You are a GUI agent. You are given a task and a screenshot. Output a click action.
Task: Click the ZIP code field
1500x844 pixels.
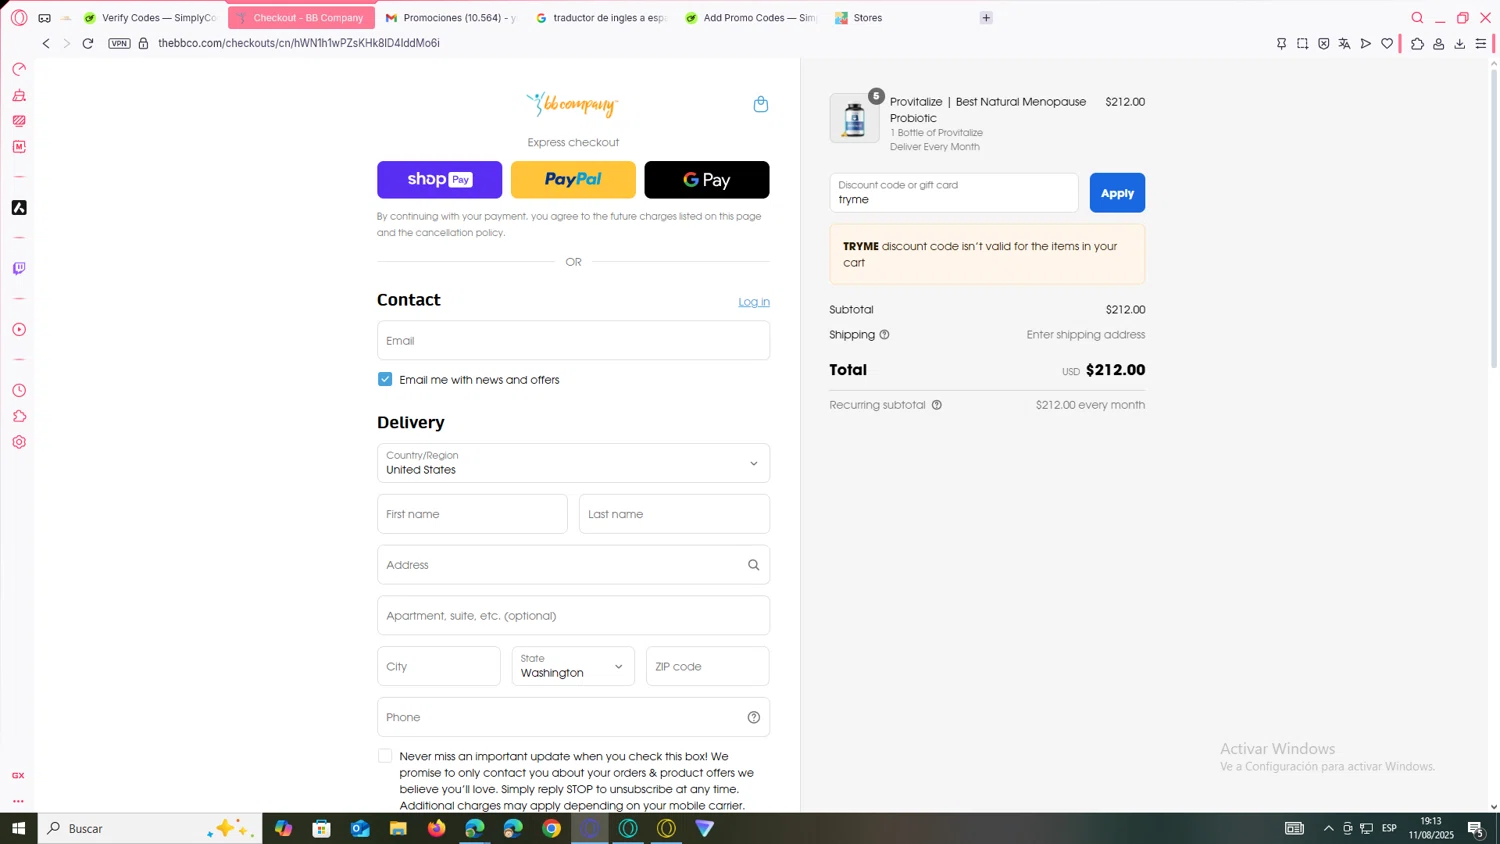708,666
